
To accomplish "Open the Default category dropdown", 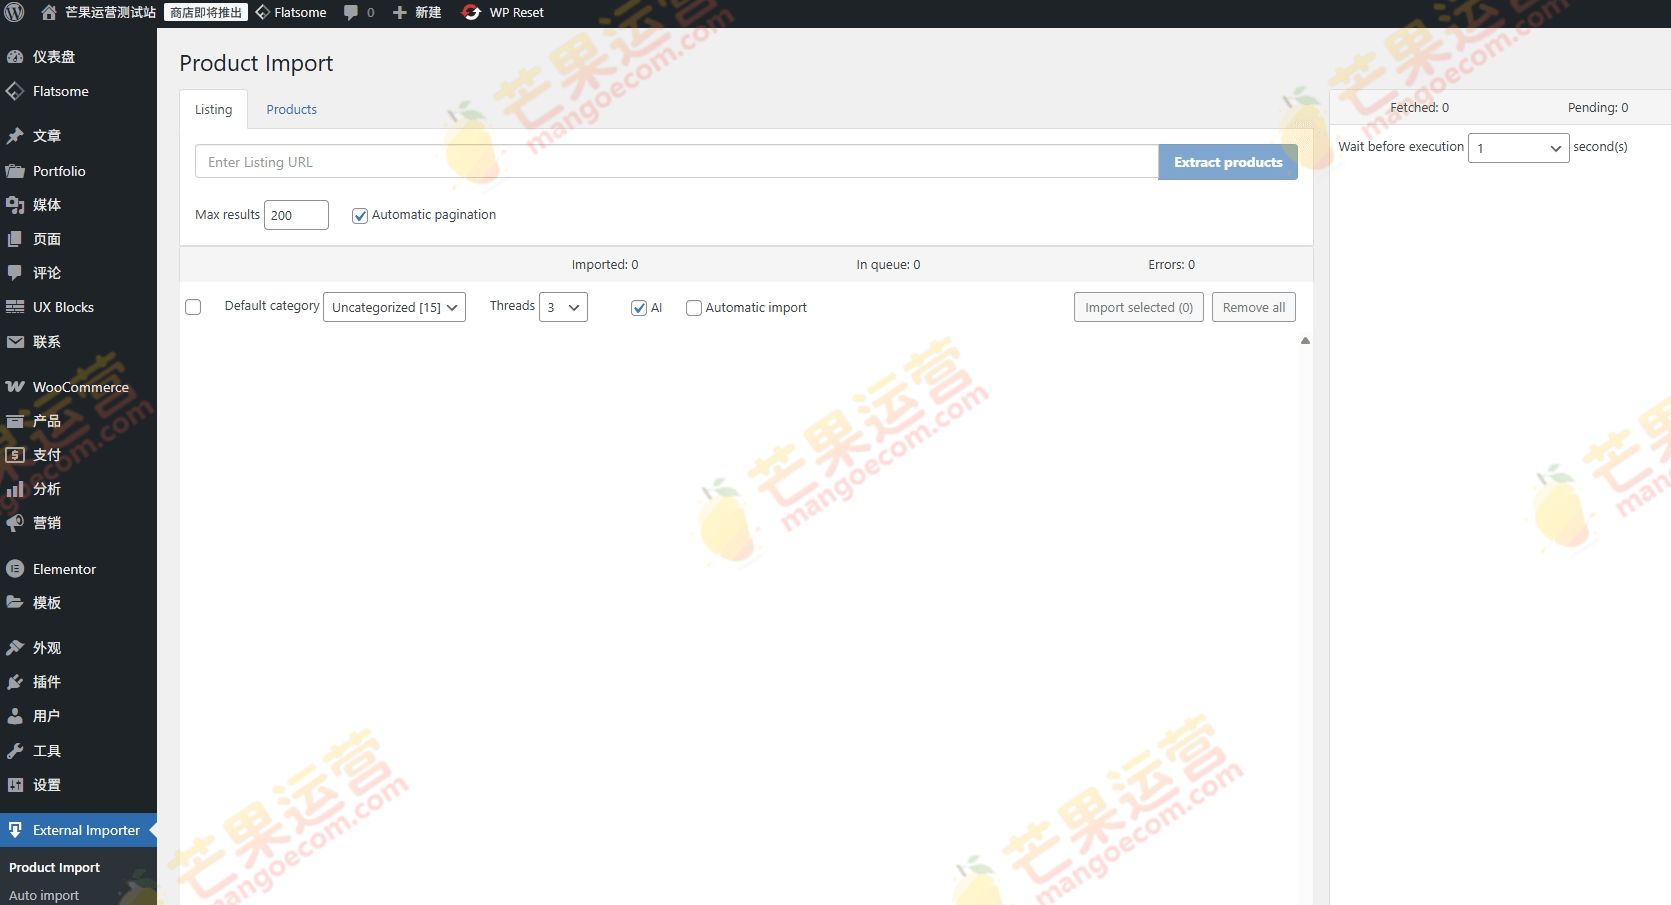I will pos(393,307).
